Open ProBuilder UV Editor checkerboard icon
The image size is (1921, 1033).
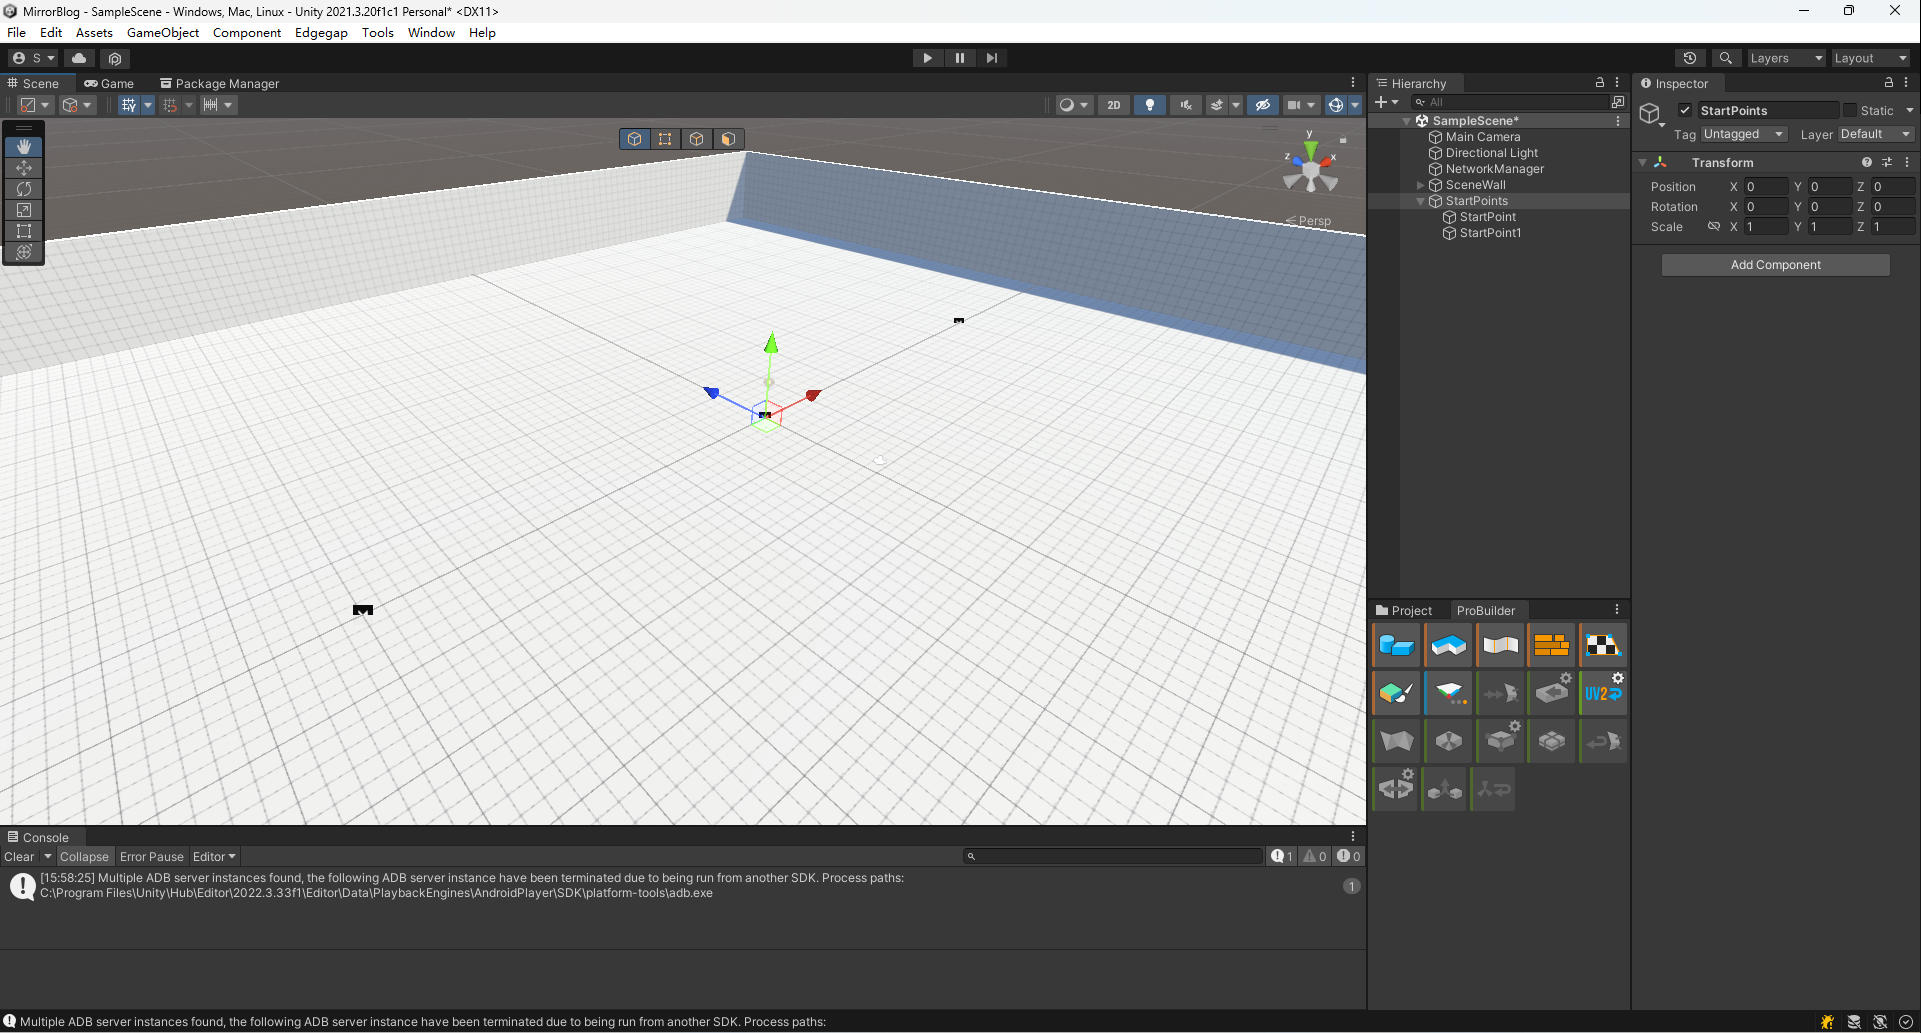pyautogui.click(x=1603, y=645)
